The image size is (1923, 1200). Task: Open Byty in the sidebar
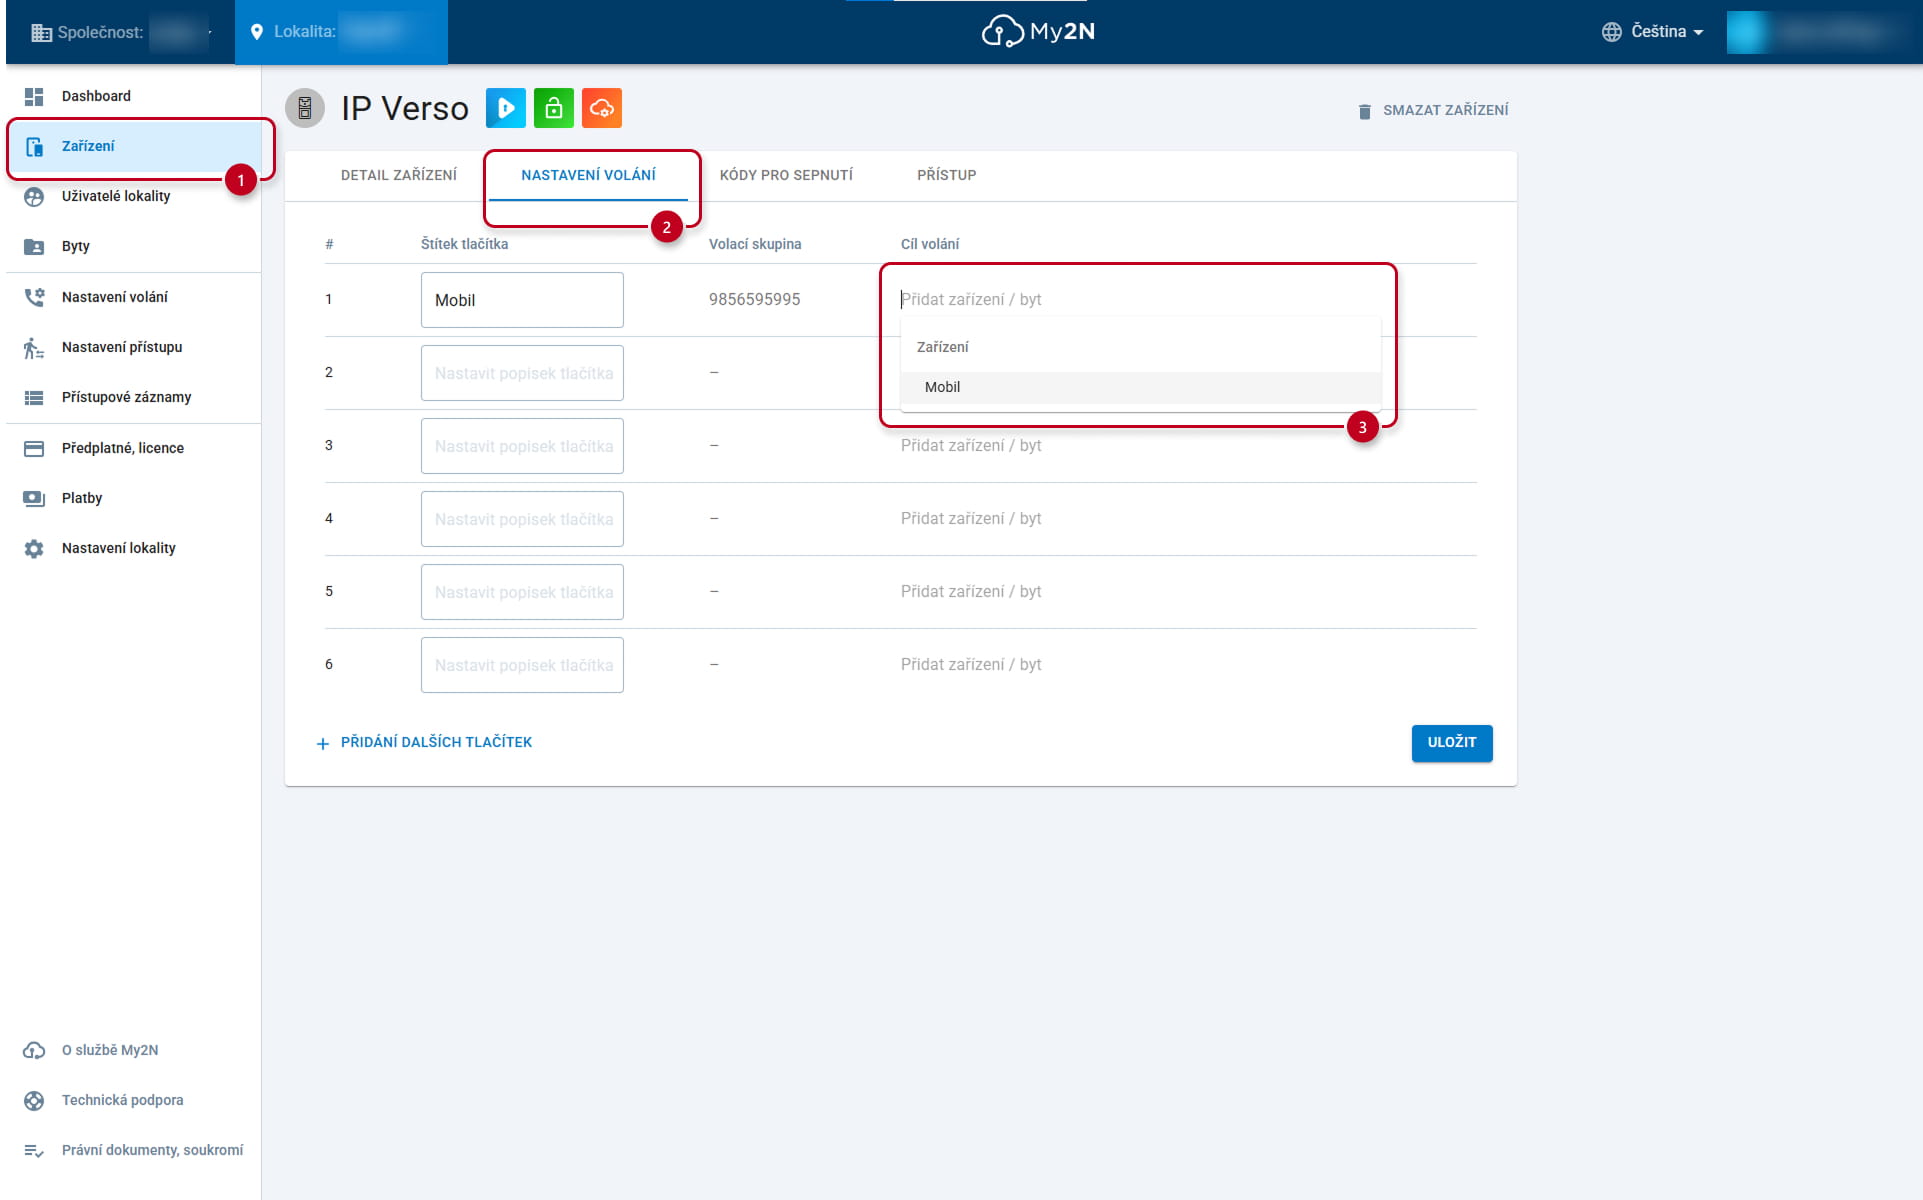coord(134,246)
